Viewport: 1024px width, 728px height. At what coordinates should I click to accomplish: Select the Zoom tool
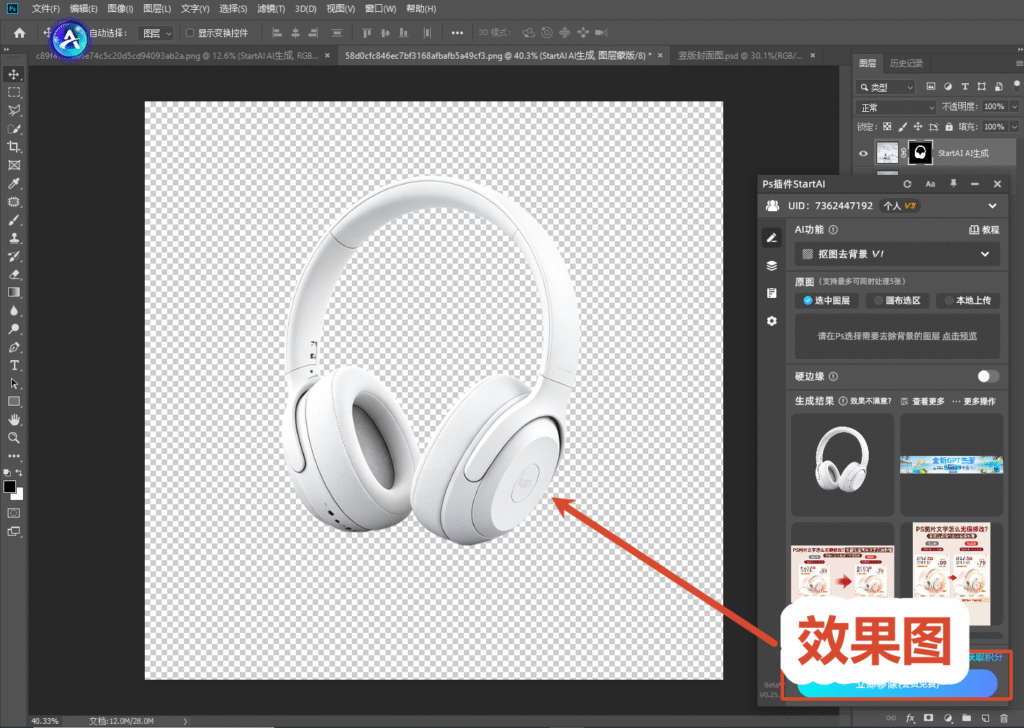14,438
